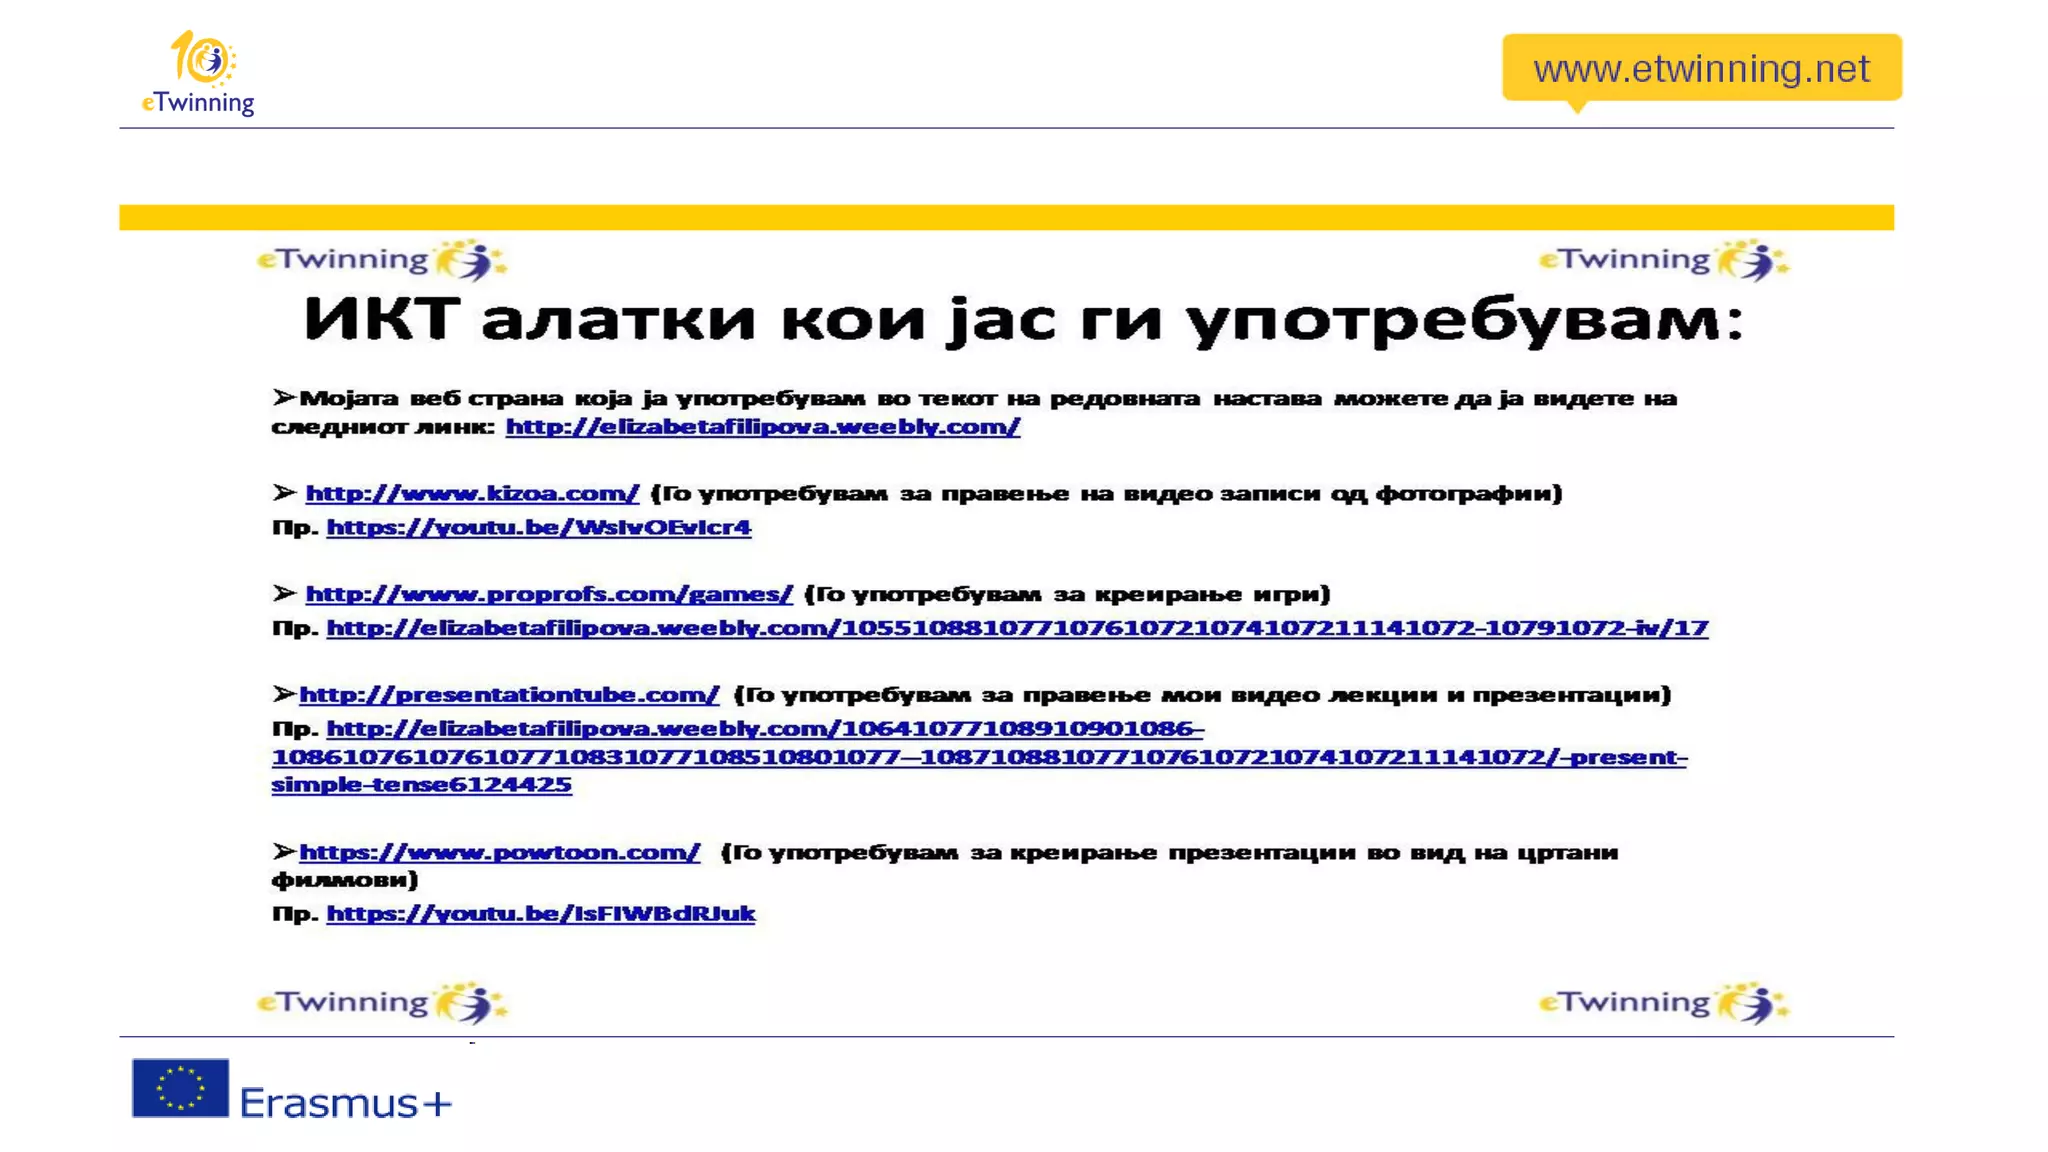This screenshot has height=1152, width=2048.
Task: Click the yellow horizontal banner bar
Action: pyautogui.click(x=1006, y=217)
